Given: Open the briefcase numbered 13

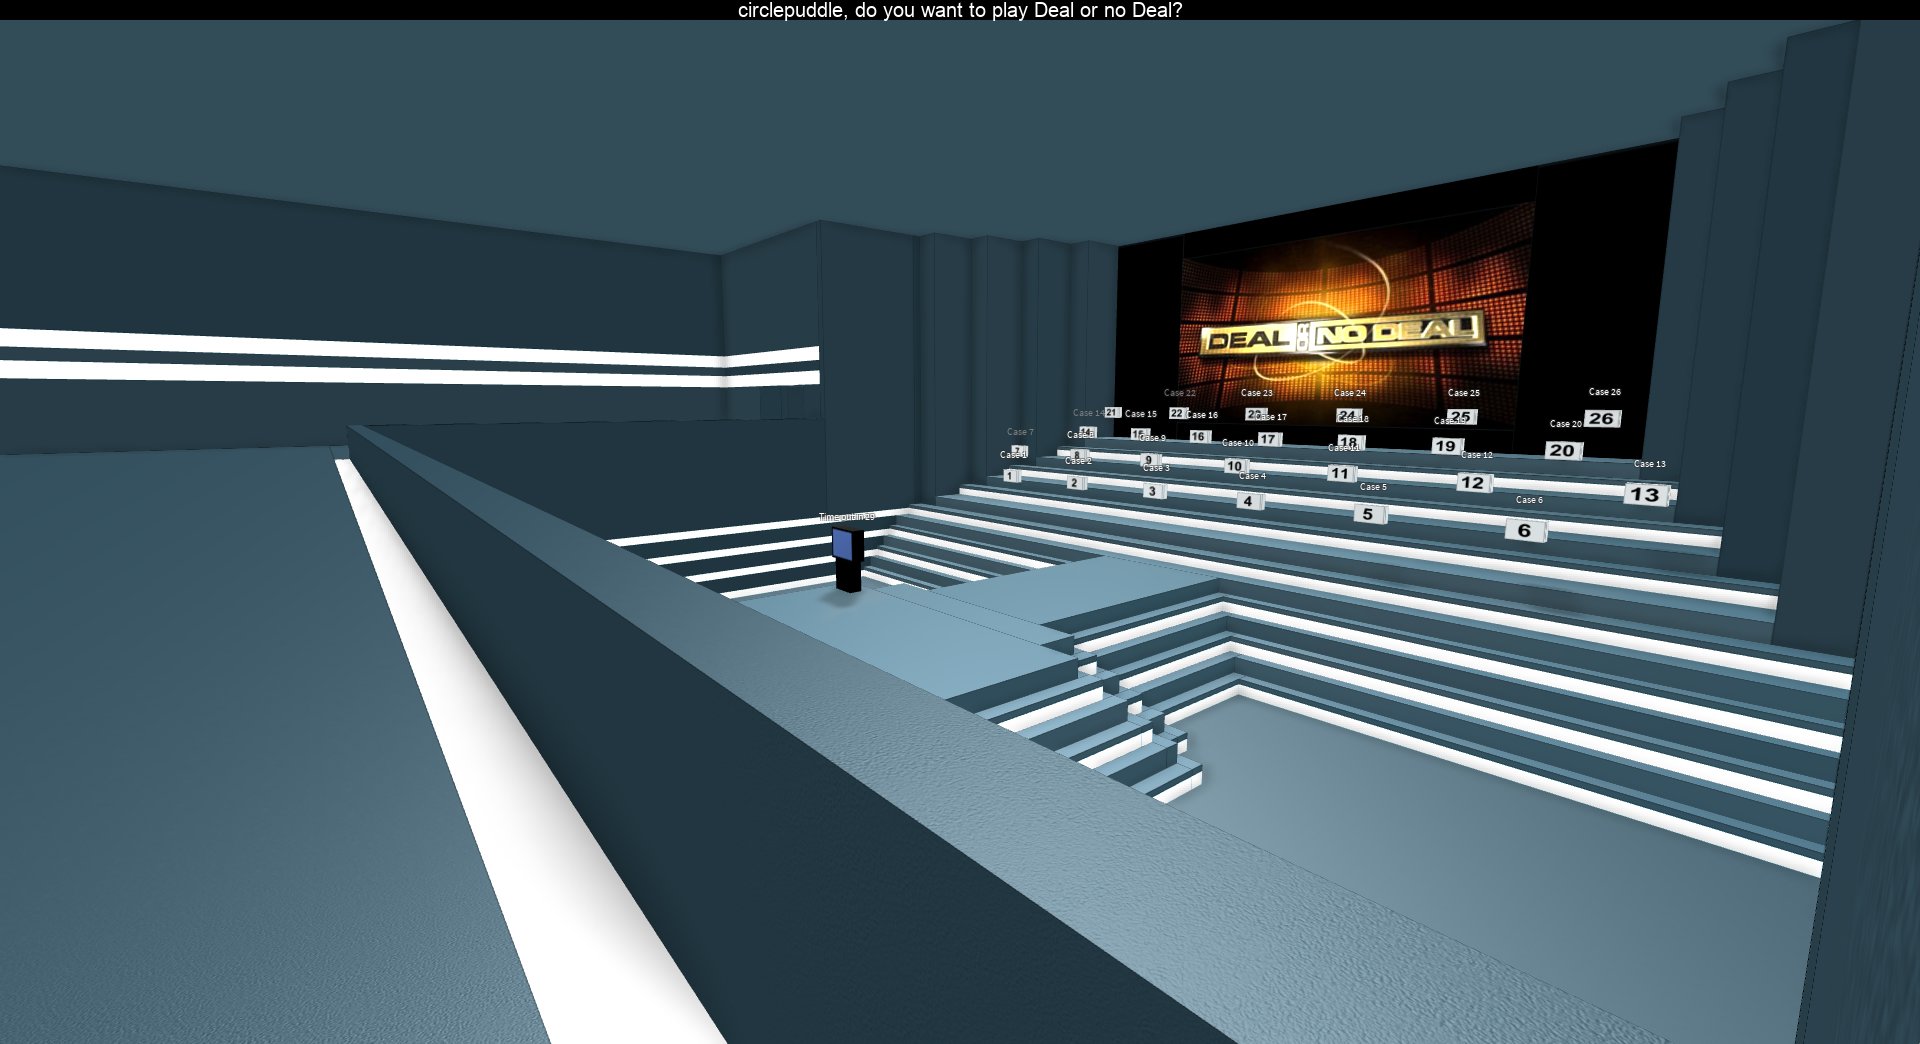Looking at the screenshot, I should tap(1646, 494).
